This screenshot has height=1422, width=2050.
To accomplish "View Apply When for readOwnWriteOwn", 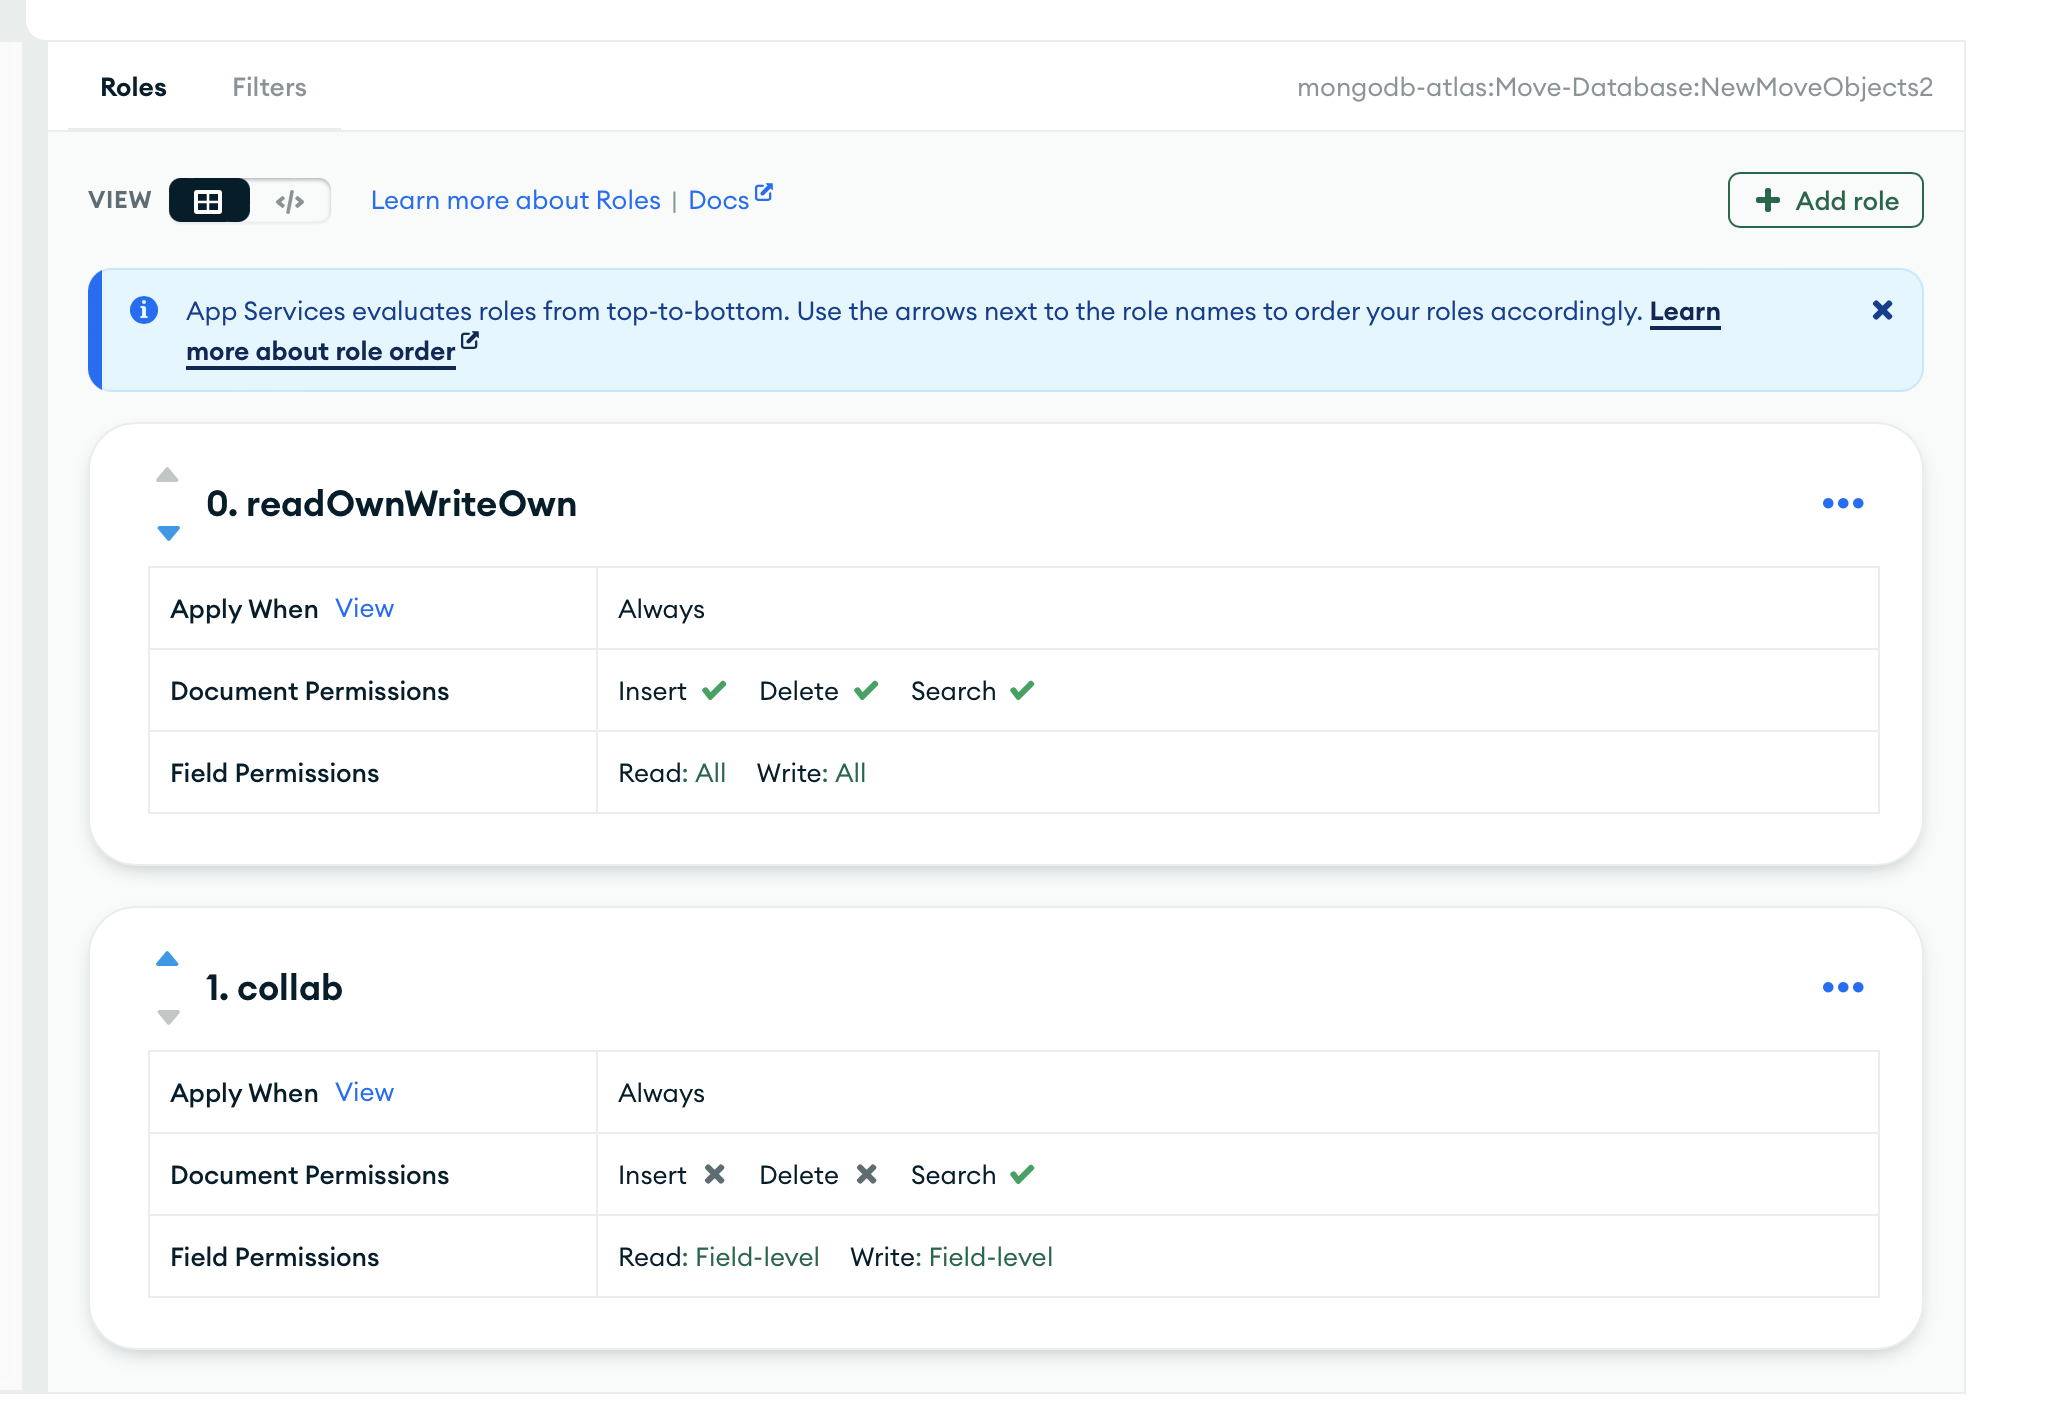I will (364, 608).
